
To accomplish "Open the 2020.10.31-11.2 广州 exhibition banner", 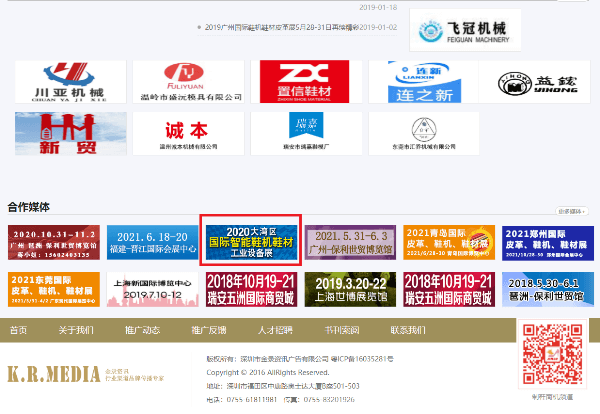I will (x=54, y=243).
